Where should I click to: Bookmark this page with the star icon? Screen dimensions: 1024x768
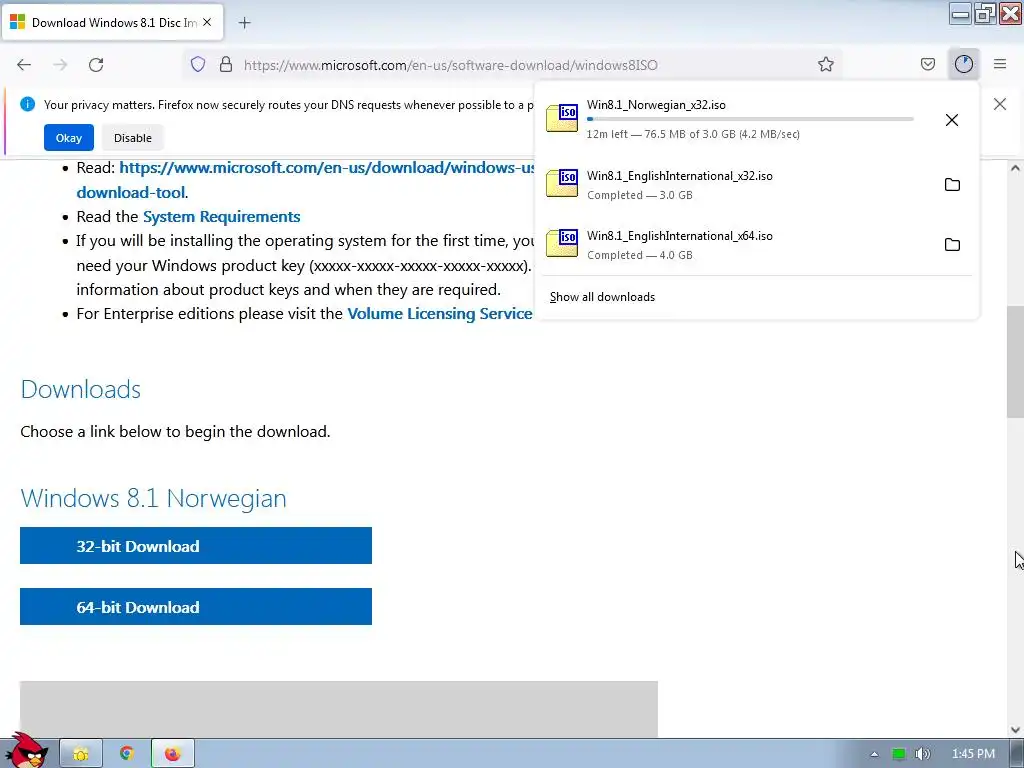point(825,64)
